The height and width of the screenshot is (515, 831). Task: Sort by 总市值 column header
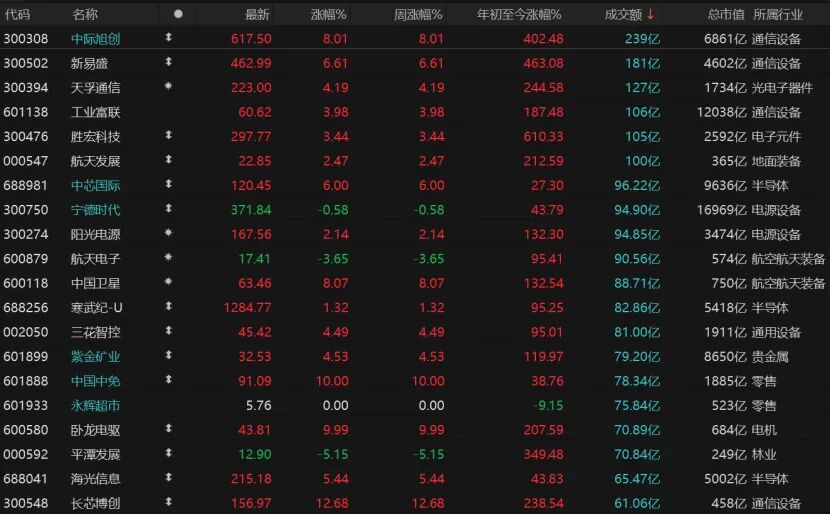pos(725,14)
